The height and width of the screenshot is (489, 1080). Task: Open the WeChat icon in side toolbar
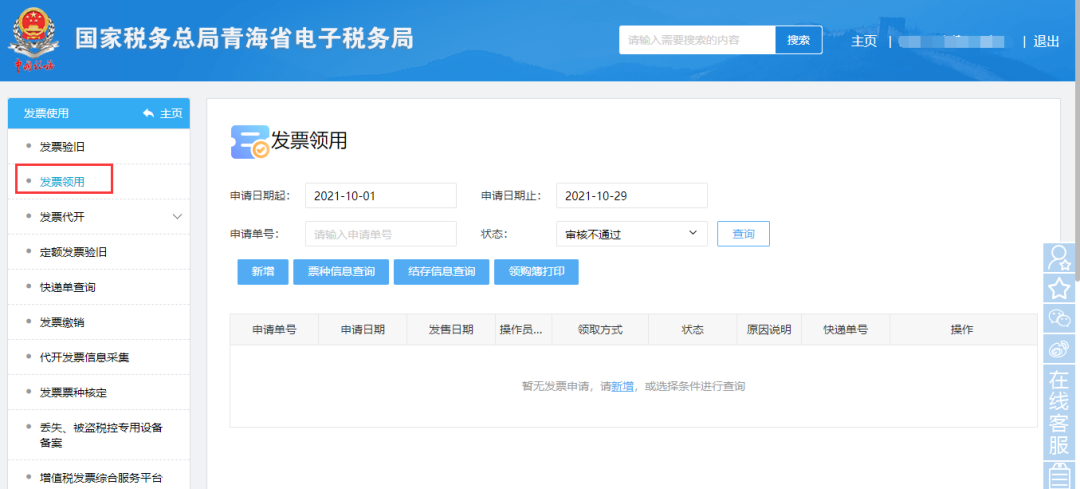tap(1059, 318)
